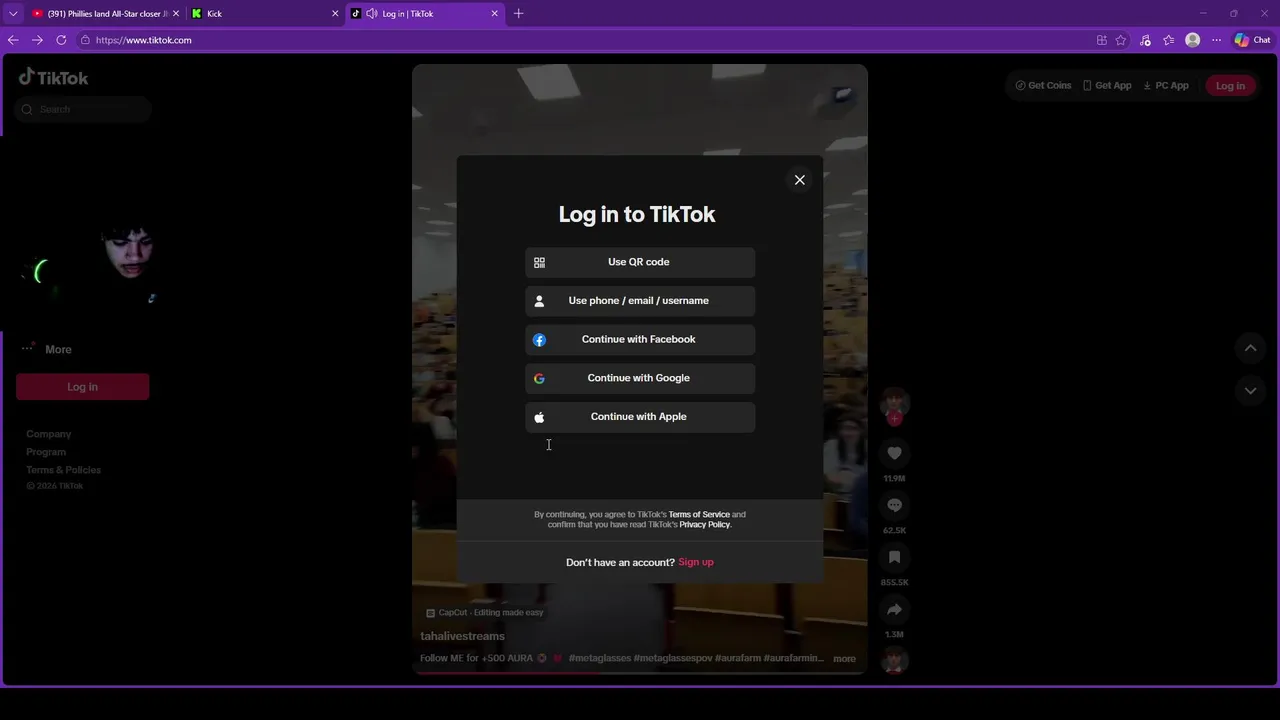1280x720 pixels.
Task: Close the YouTube Phillies tab
Action: [x=176, y=14]
